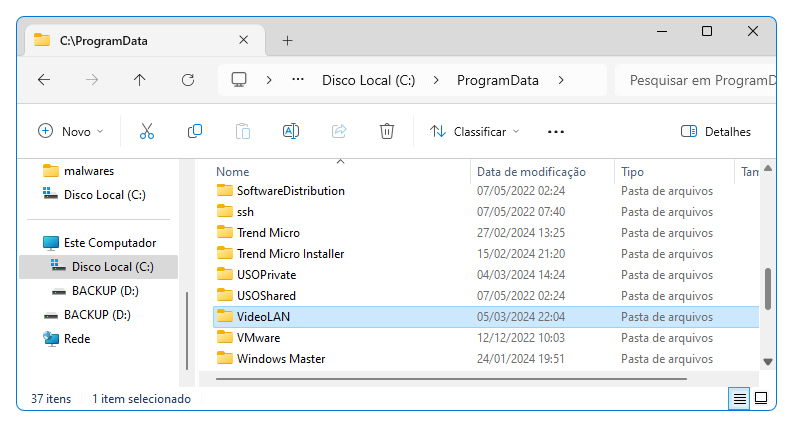This screenshot has height=428, width=791.
Task: Click the vertical scrollbar thumb
Action: click(768, 289)
